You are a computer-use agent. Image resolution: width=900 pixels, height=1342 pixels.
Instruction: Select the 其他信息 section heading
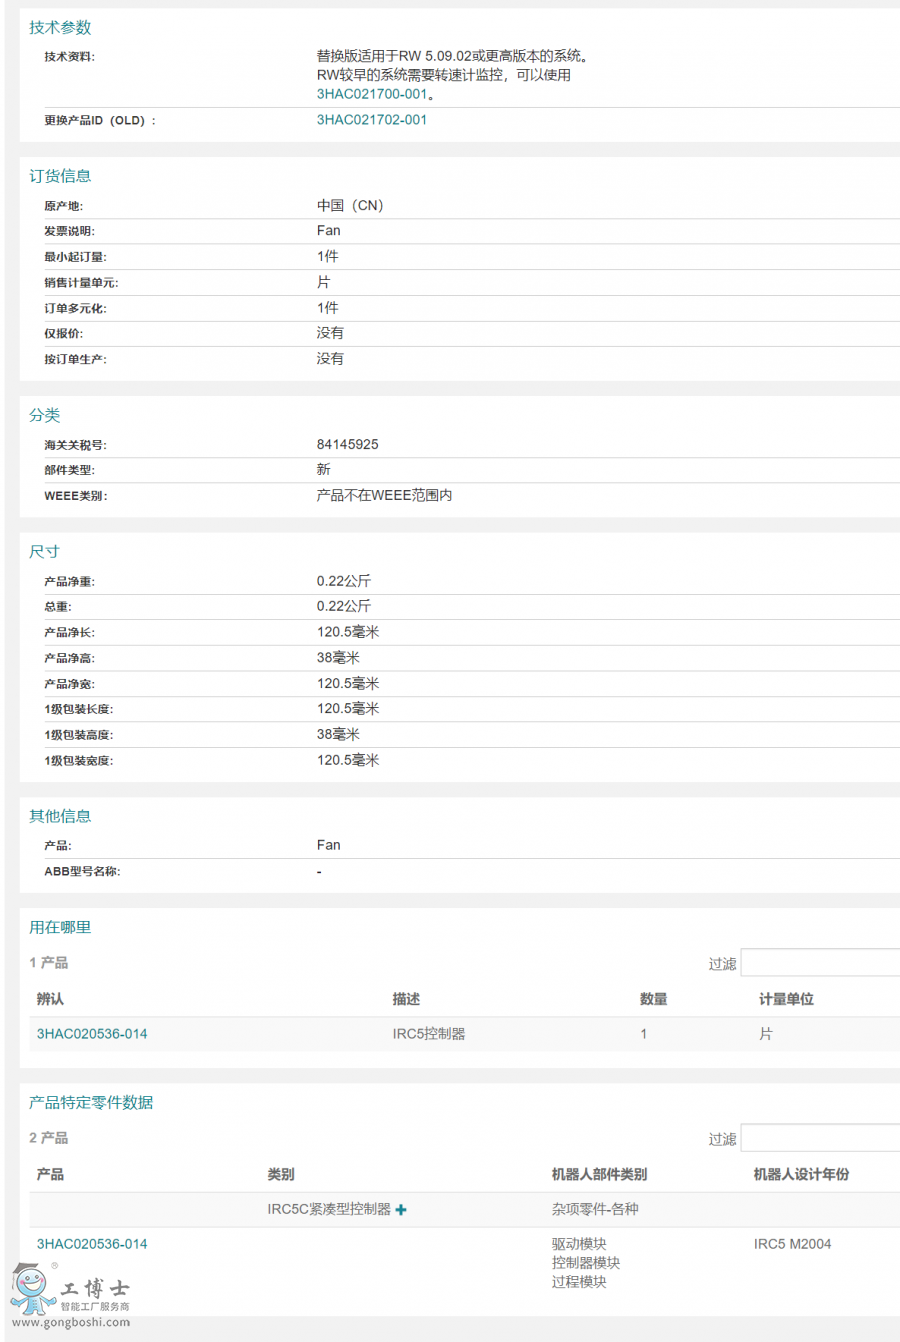tap(60, 815)
